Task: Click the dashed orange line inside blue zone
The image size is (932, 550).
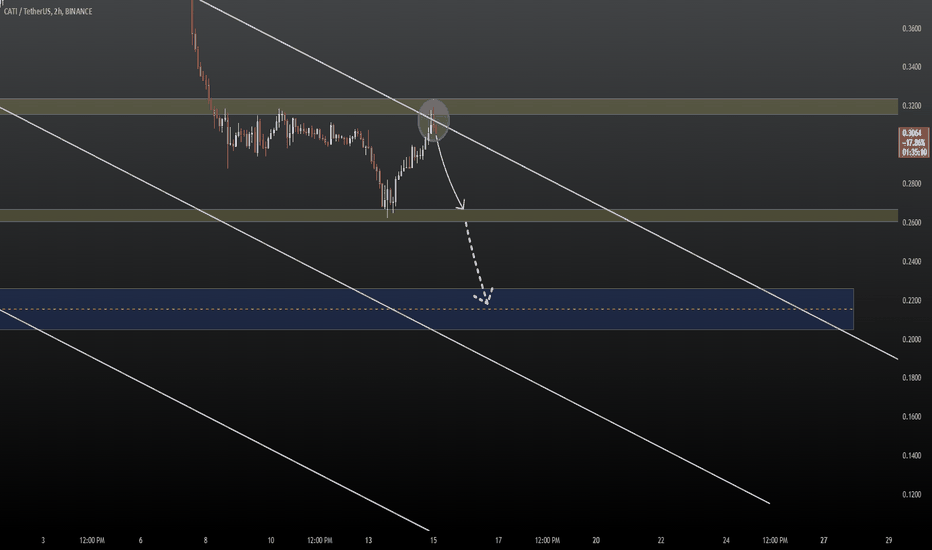Action: [x=427, y=309]
